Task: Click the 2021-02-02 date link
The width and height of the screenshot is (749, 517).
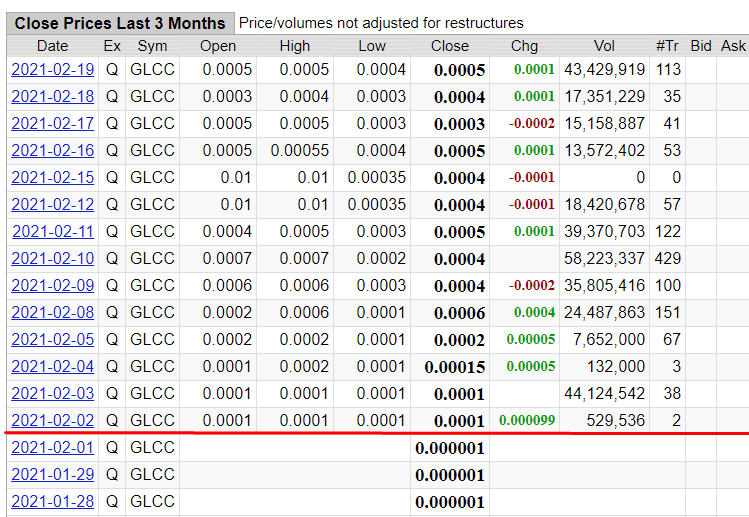Action: coord(52,421)
